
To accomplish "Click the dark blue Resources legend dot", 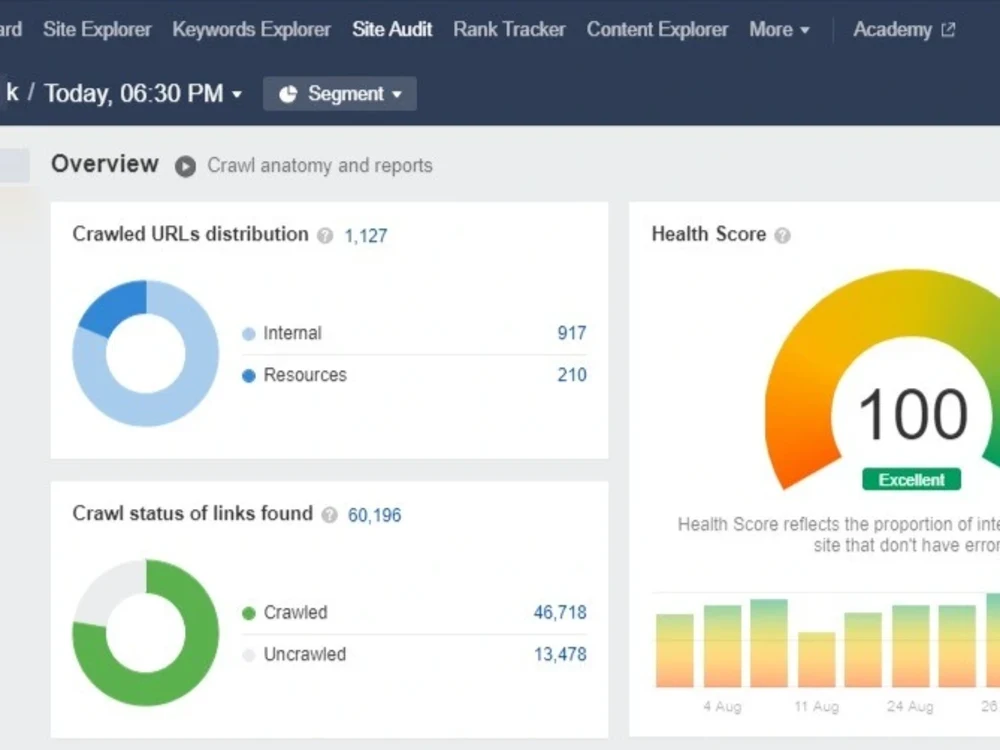I will [x=249, y=376].
